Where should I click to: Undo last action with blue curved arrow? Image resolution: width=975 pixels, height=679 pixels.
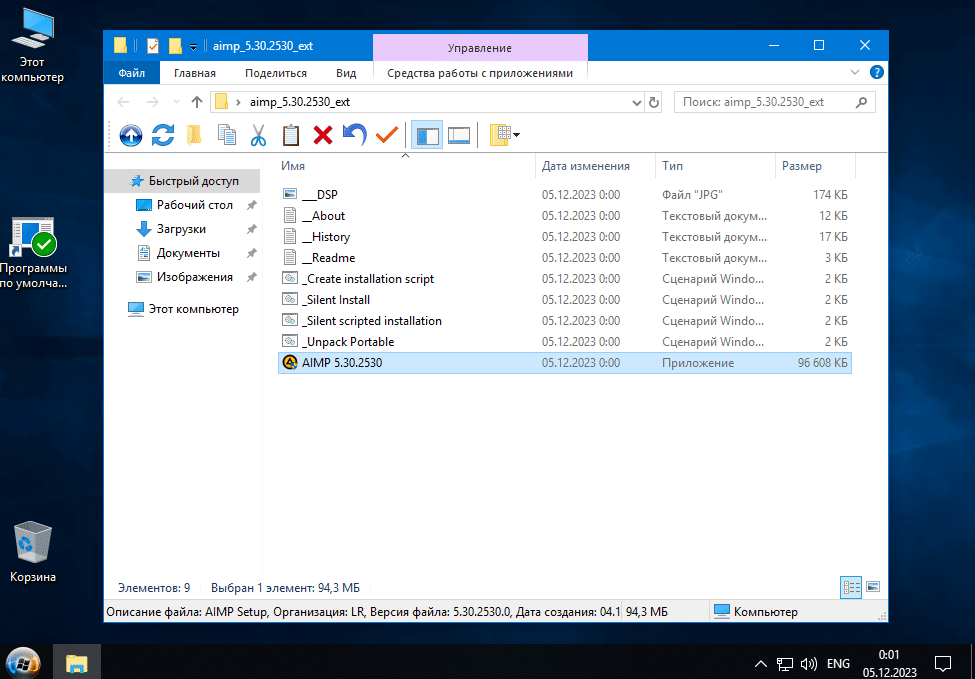pyautogui.click(x=354, y=135)
